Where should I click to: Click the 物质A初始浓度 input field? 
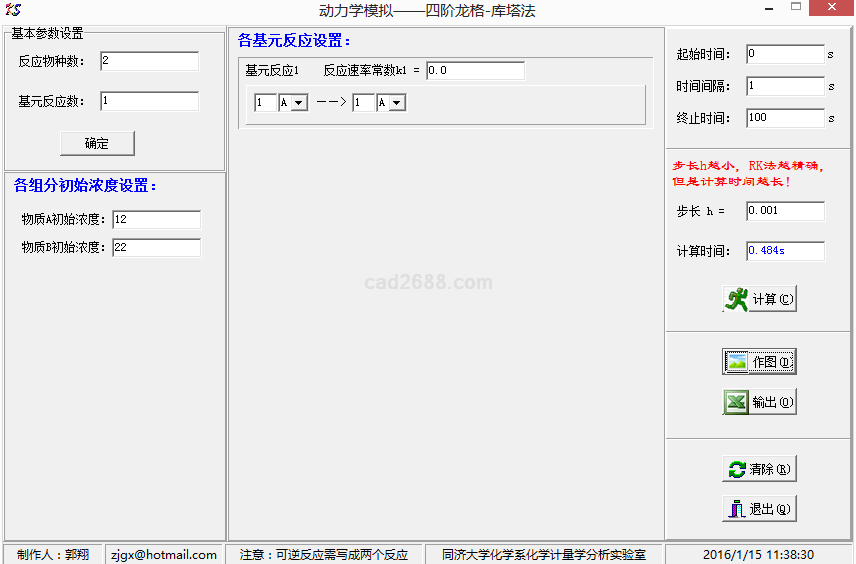point(156,219)
